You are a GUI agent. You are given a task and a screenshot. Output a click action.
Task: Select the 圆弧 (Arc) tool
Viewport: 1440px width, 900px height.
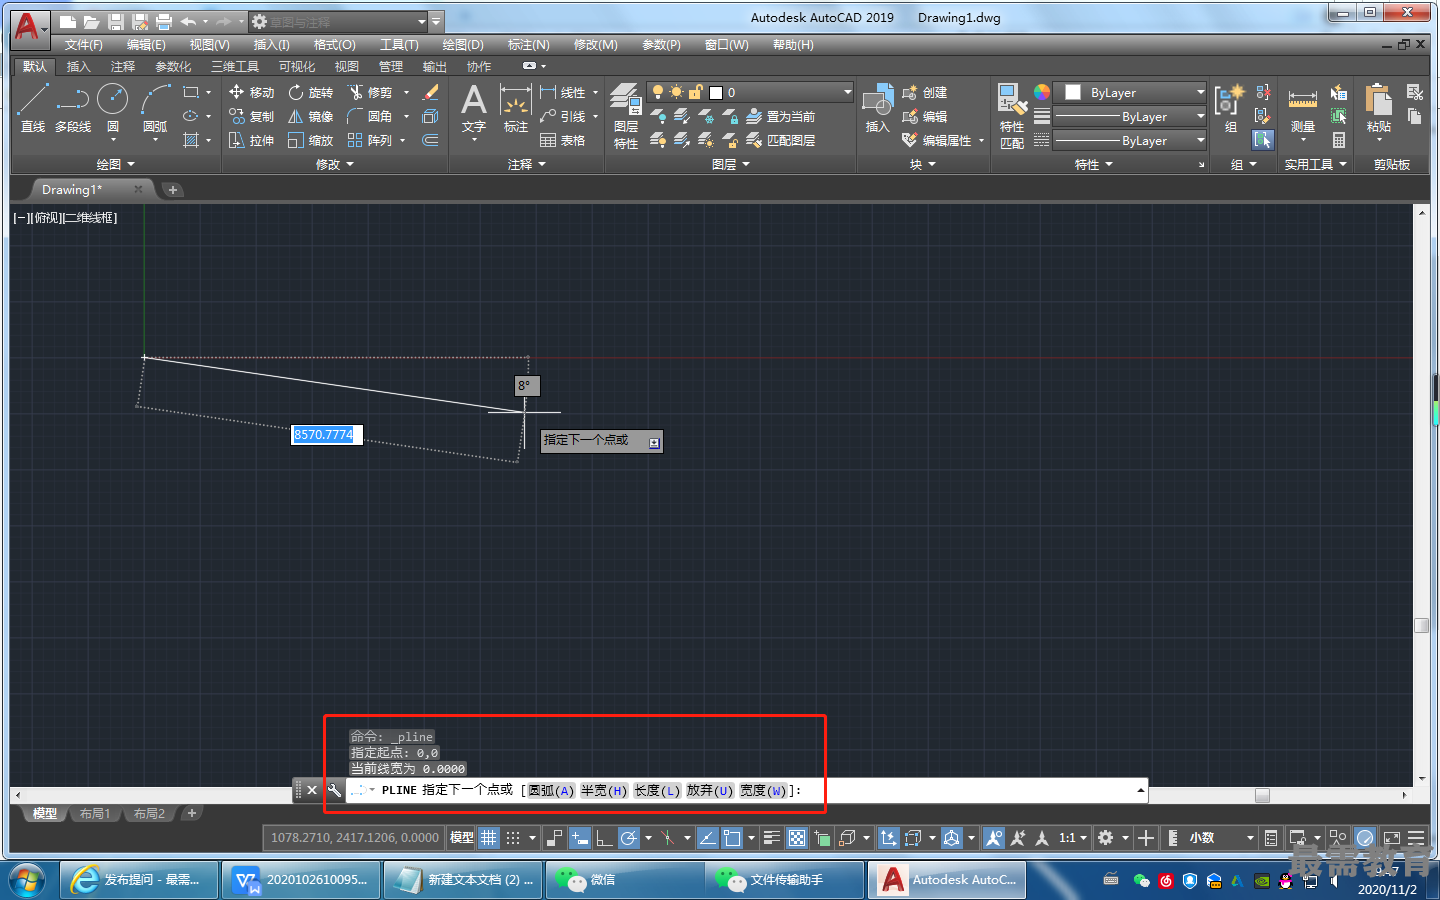coord(155,108)
